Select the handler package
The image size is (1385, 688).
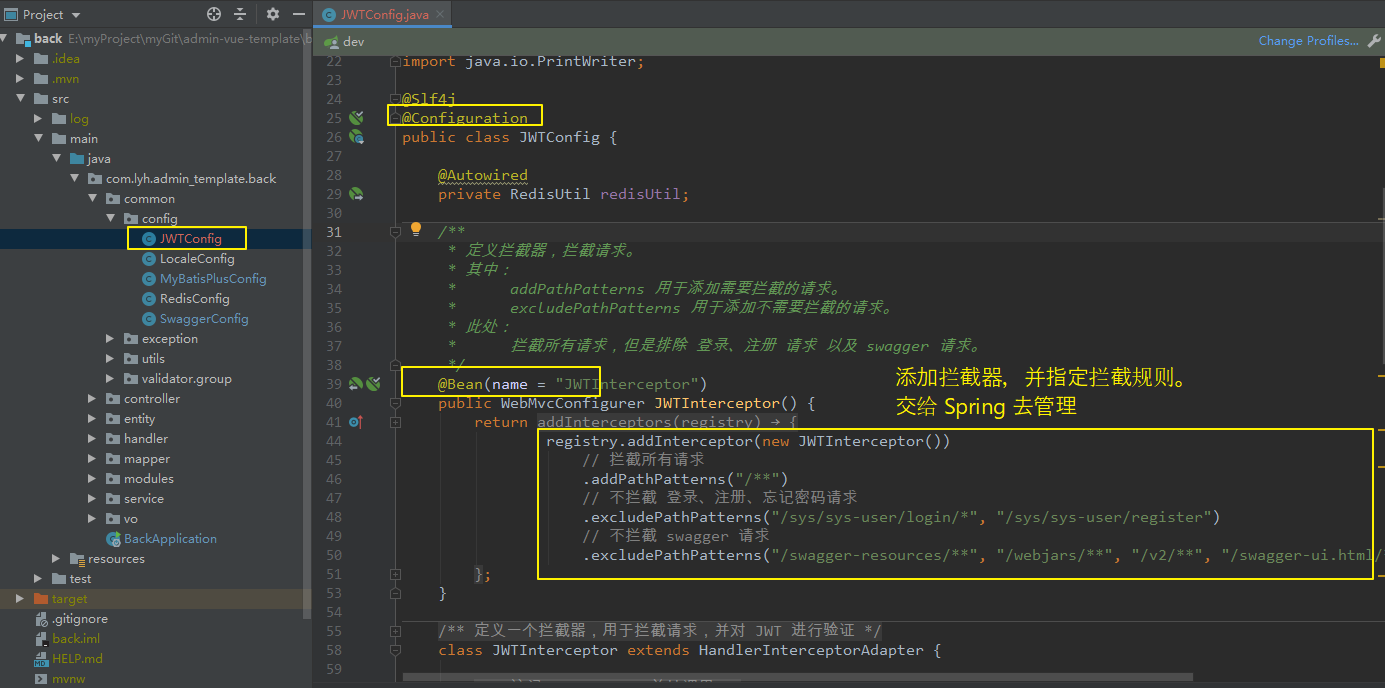coord(146,439)
